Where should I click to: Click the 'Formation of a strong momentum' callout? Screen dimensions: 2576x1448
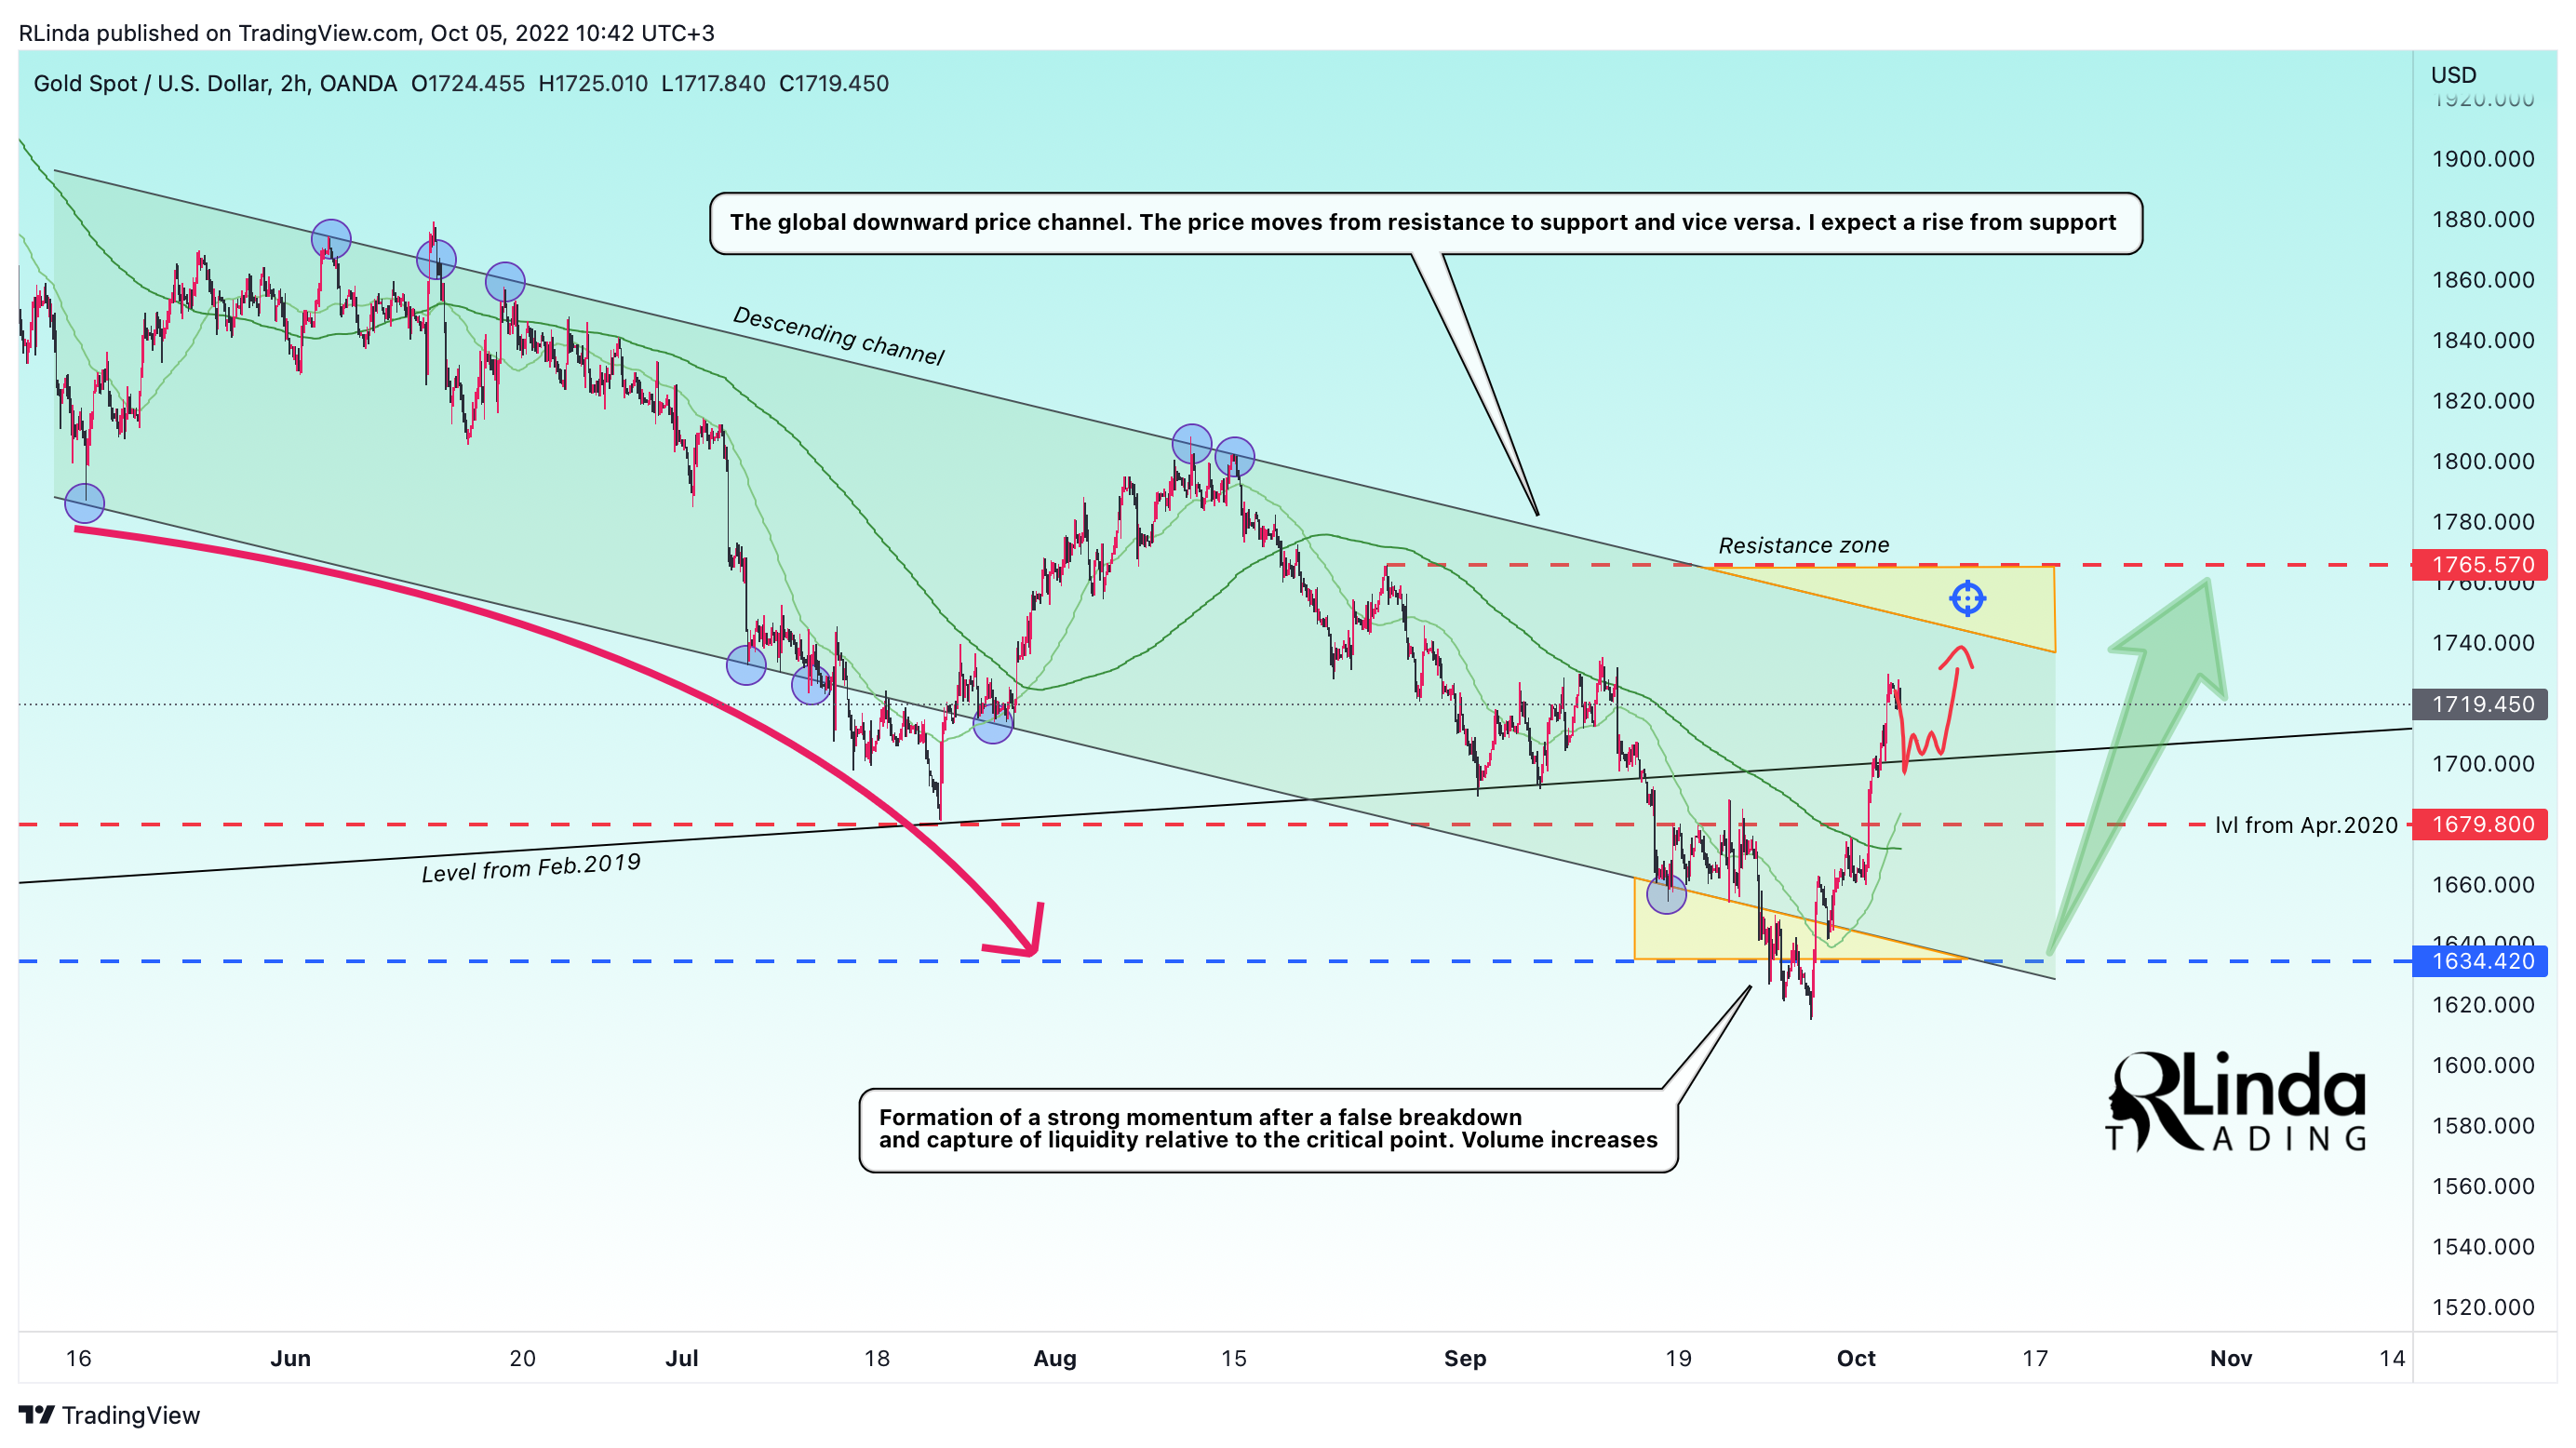[1268, 1130]
